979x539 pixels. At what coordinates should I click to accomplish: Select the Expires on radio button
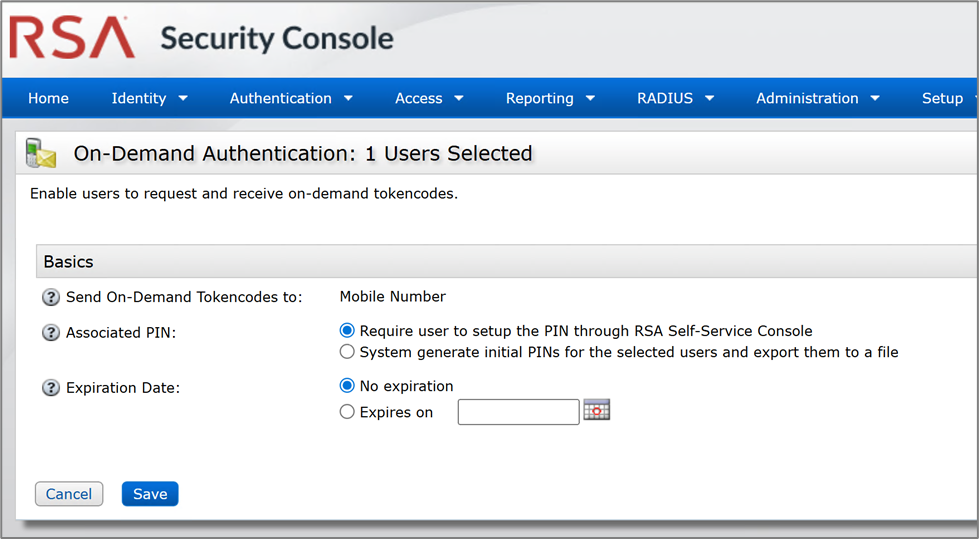[347, 412]
